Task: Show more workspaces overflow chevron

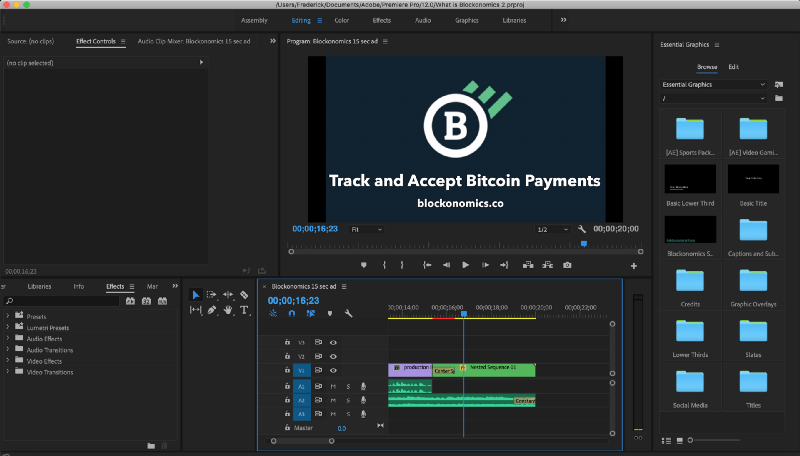Action: tap(563, 20)
